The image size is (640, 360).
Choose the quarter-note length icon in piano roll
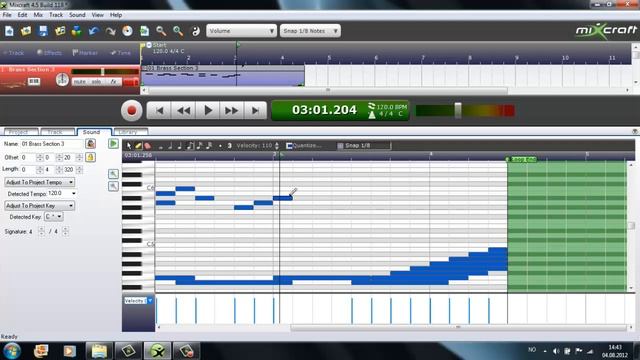click(180, 146)
